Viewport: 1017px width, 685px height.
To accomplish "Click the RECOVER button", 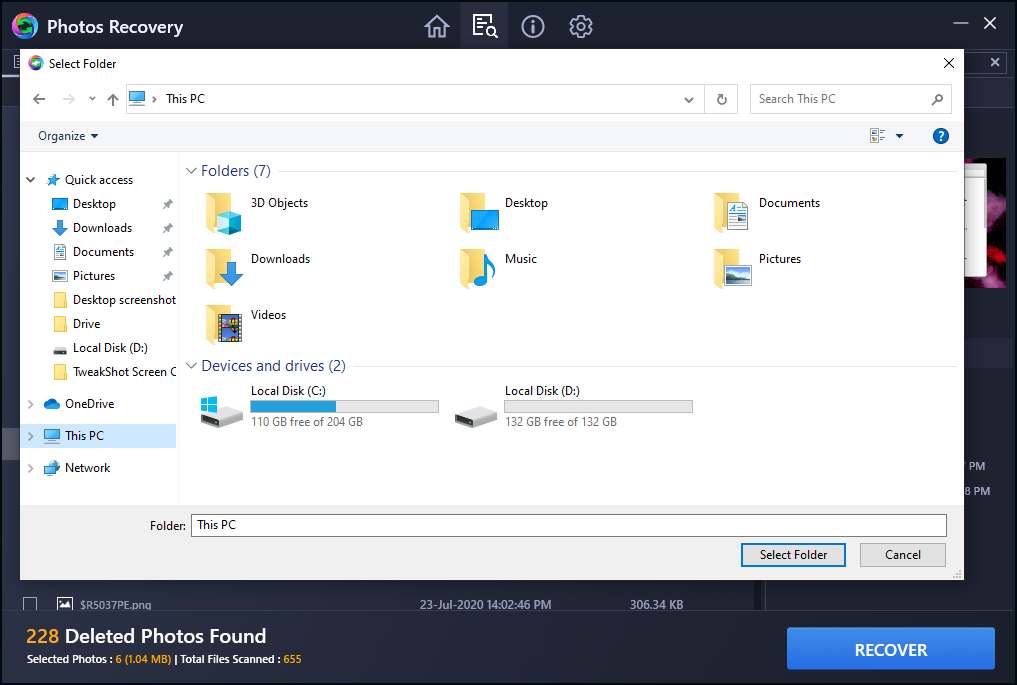I will click(x=891, y=649).
